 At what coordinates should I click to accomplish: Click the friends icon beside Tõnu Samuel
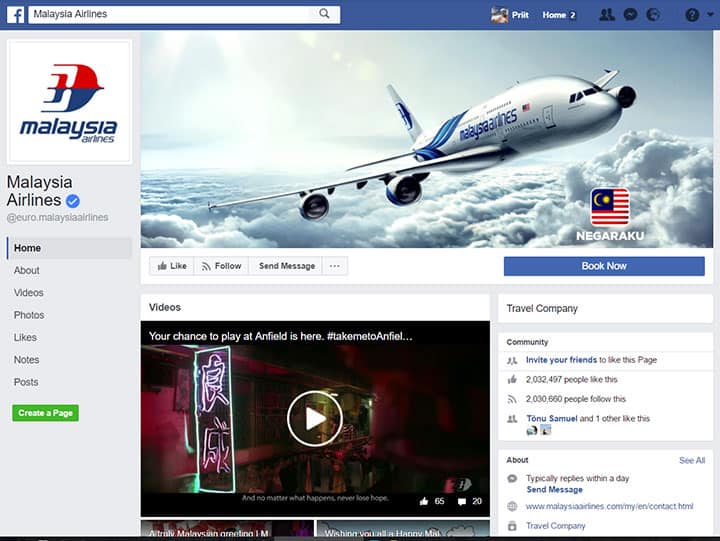click(512, 419)
